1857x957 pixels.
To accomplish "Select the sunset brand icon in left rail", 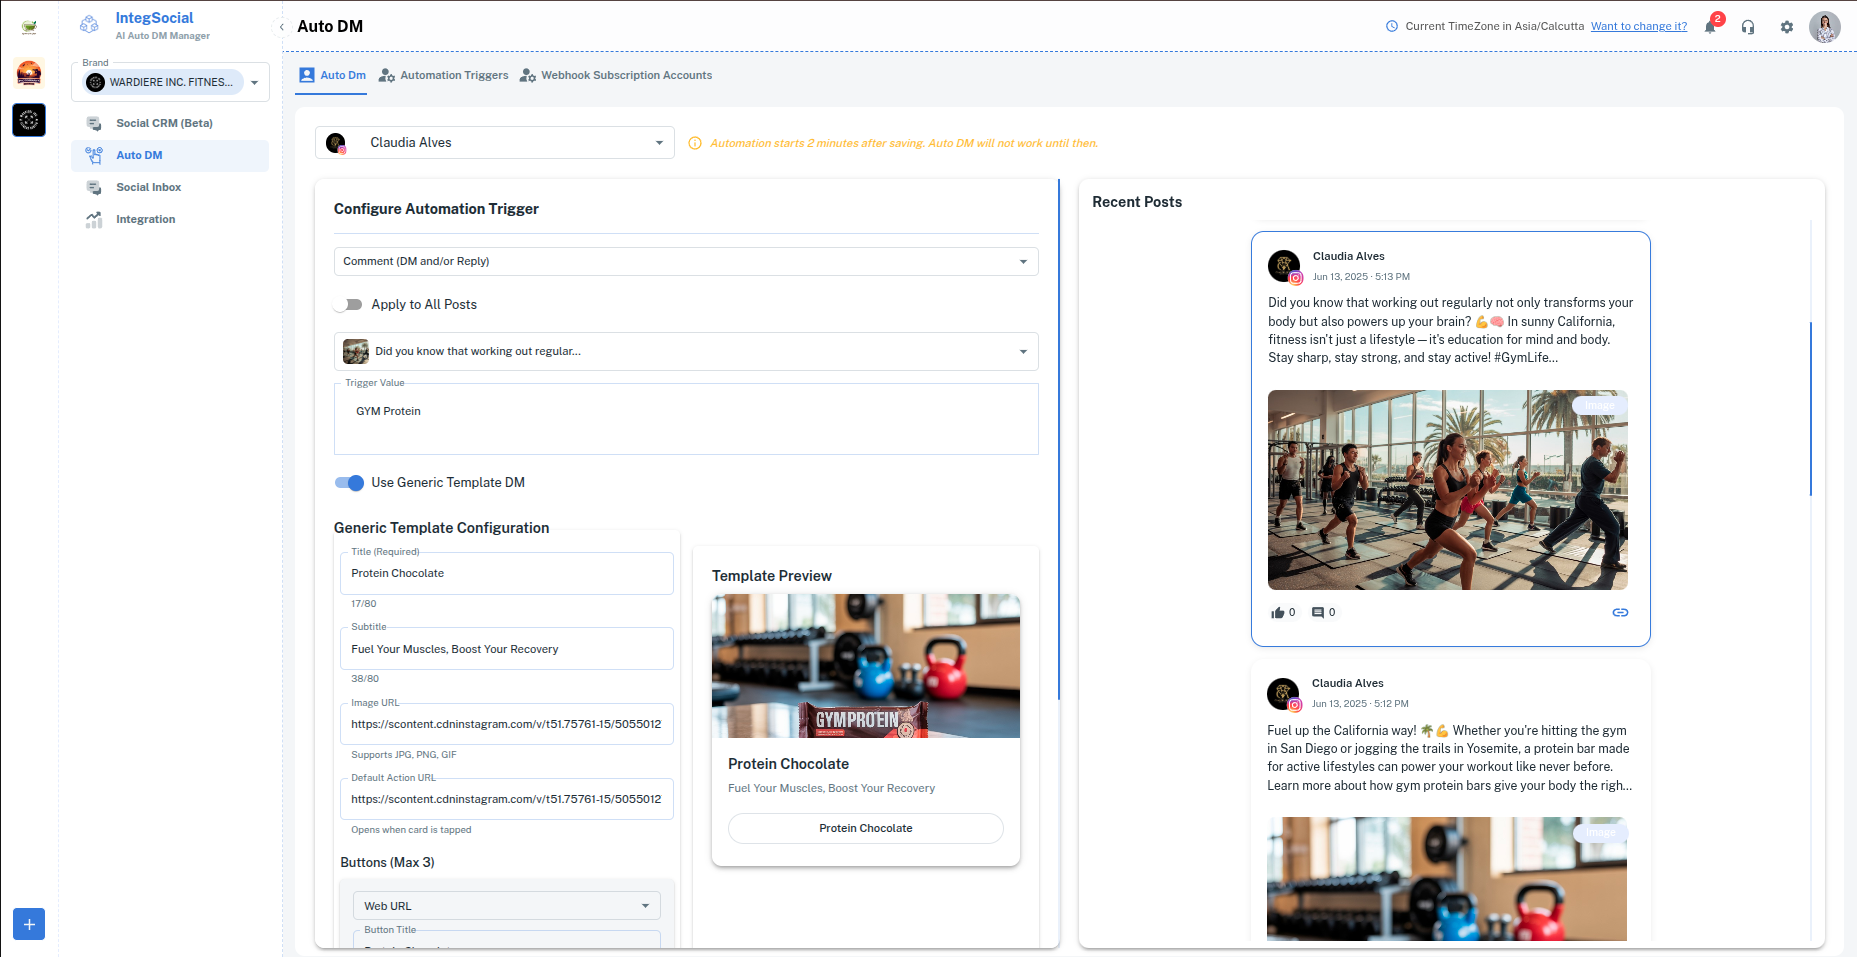I will [29, 73].
